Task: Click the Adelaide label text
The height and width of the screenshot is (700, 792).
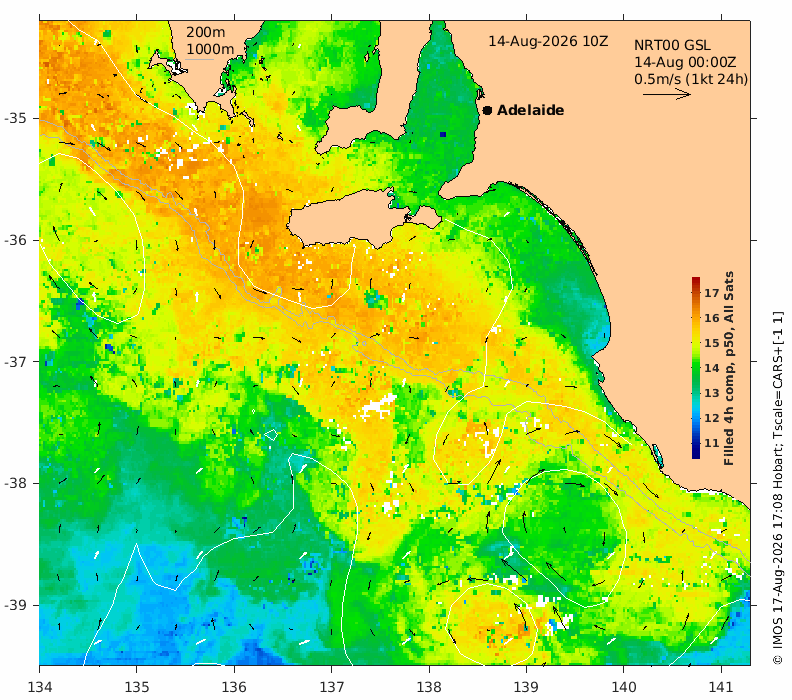Action: pos(530,110)
